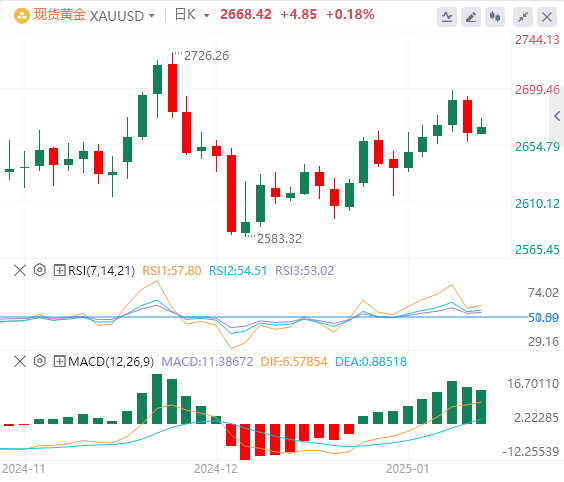Select the pencil drawing tool

(471, 17)
